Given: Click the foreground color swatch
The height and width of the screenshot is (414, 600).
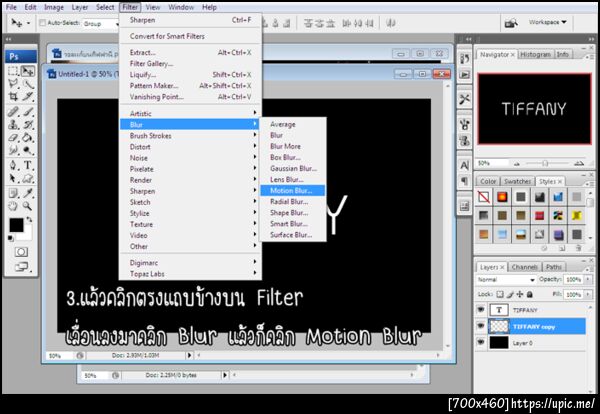Looking at the screenshot, I should [16, 225].
